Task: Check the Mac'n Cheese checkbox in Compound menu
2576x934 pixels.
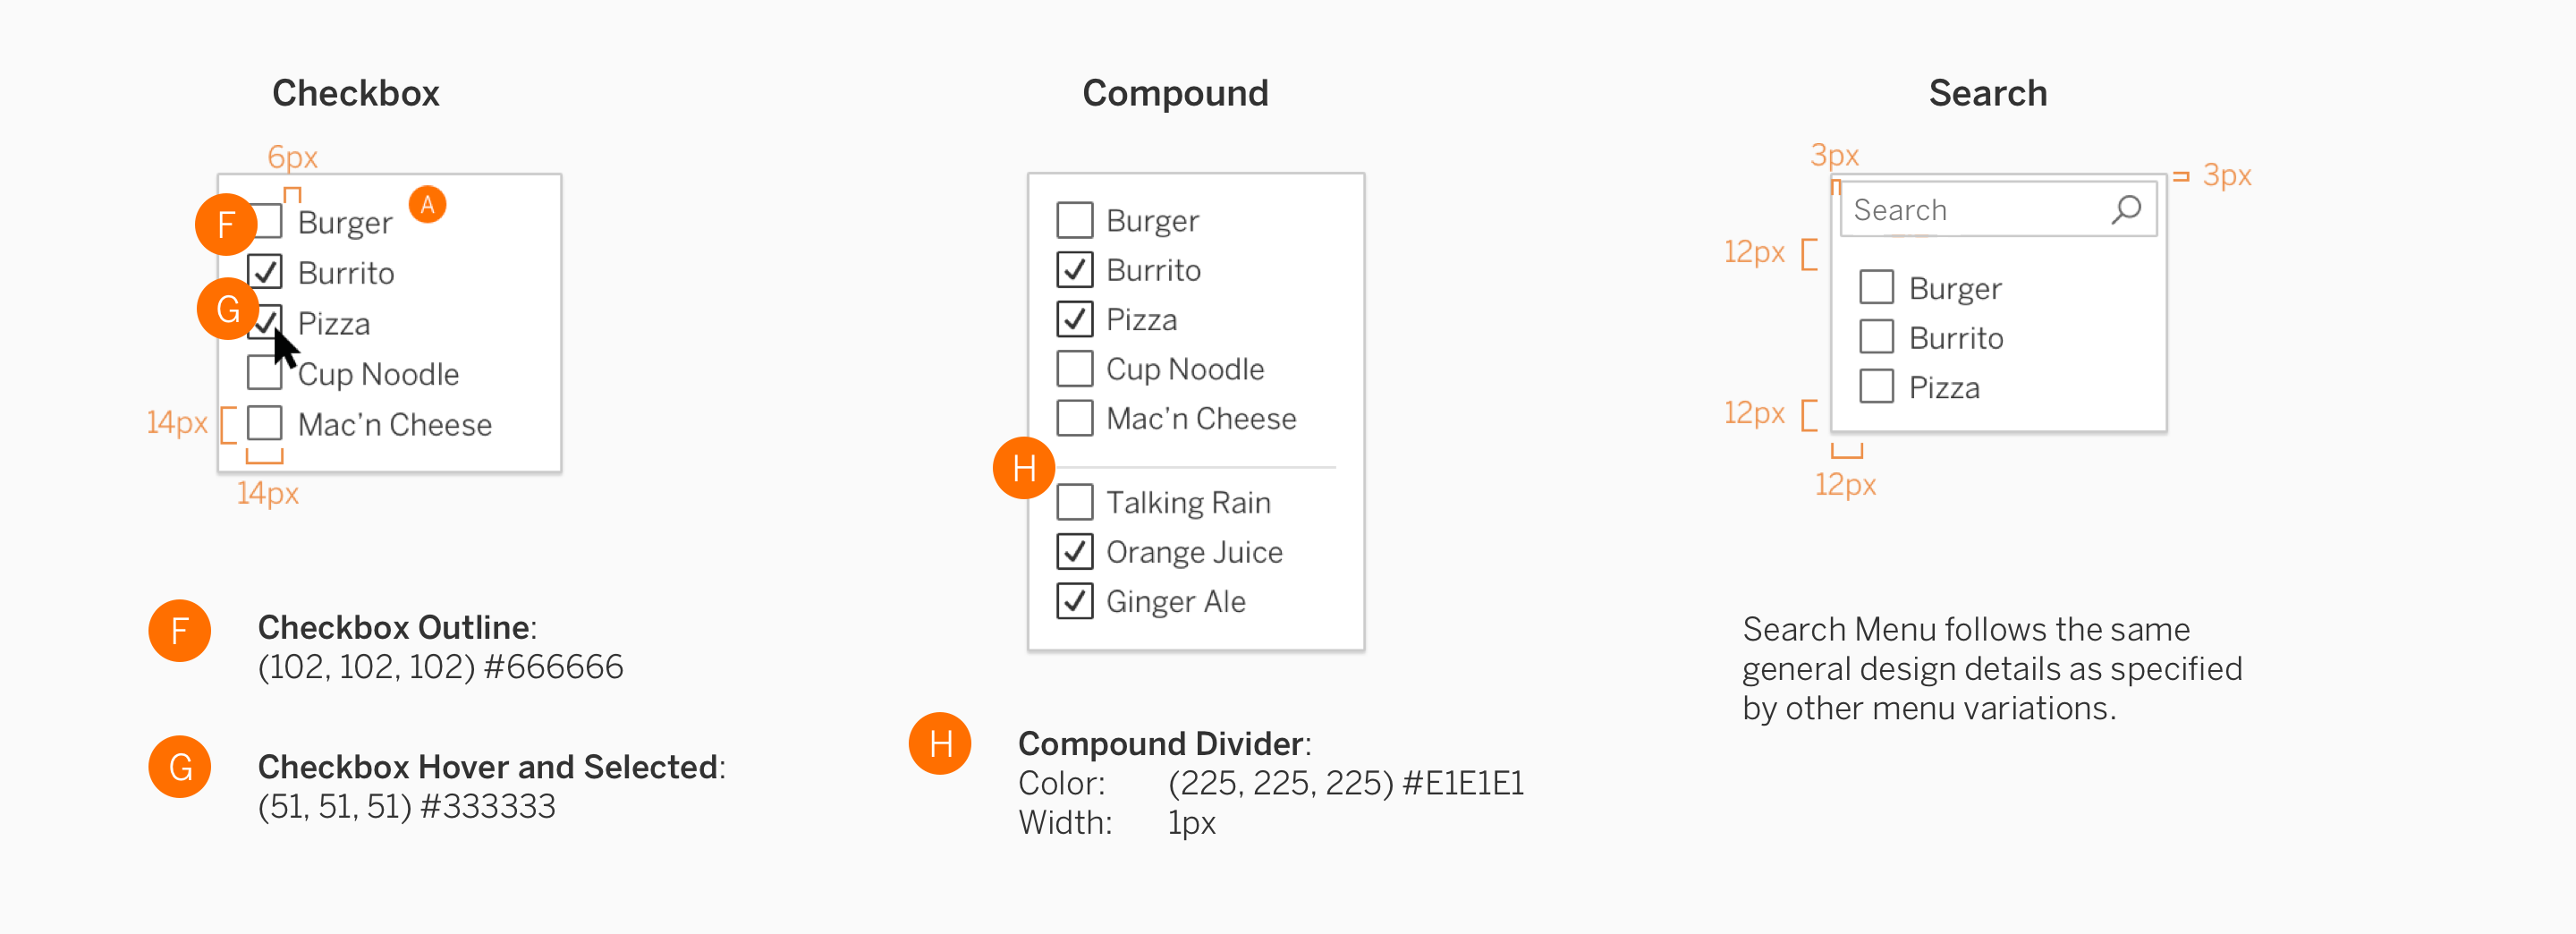Action: [1074, 418]
